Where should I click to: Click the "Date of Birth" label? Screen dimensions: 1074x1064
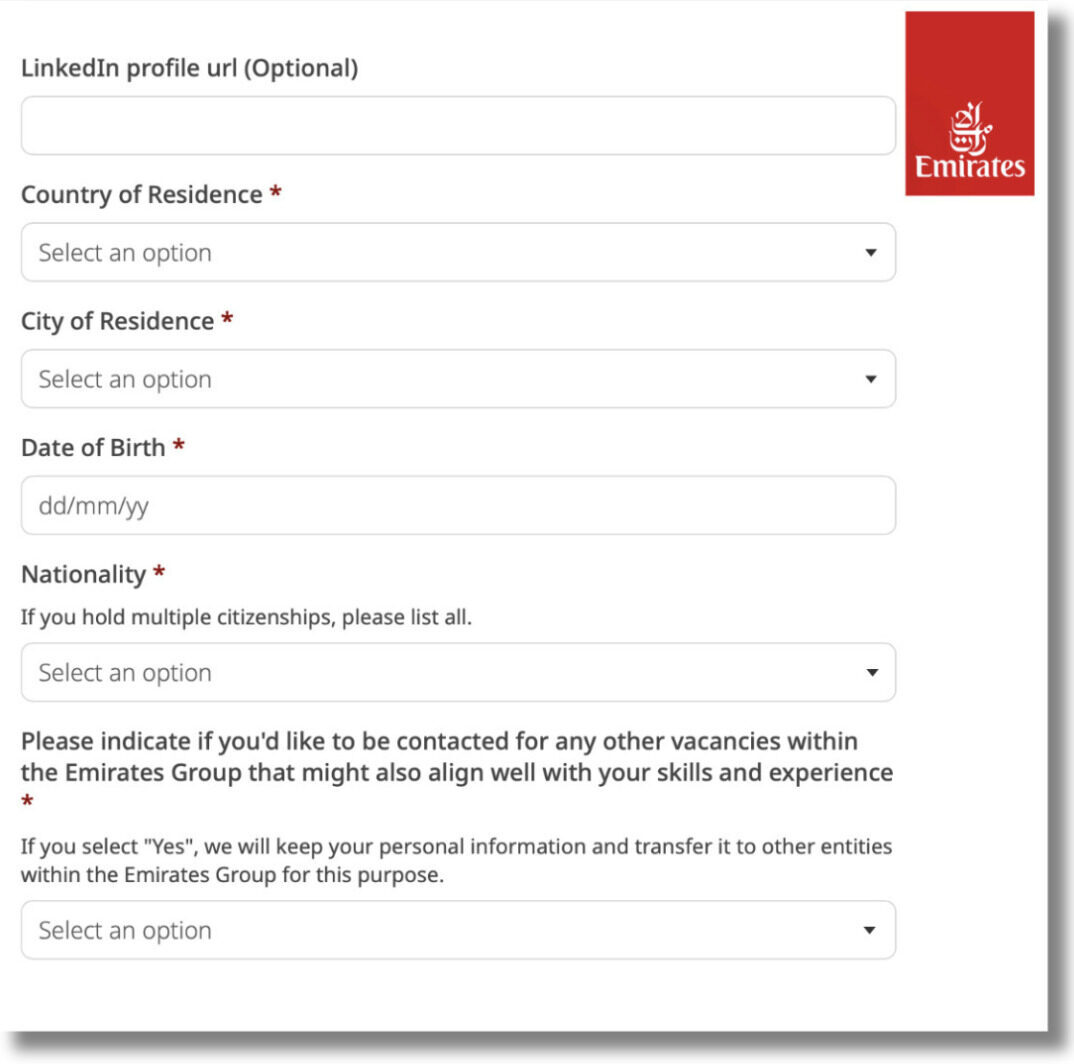click(93, 447)
